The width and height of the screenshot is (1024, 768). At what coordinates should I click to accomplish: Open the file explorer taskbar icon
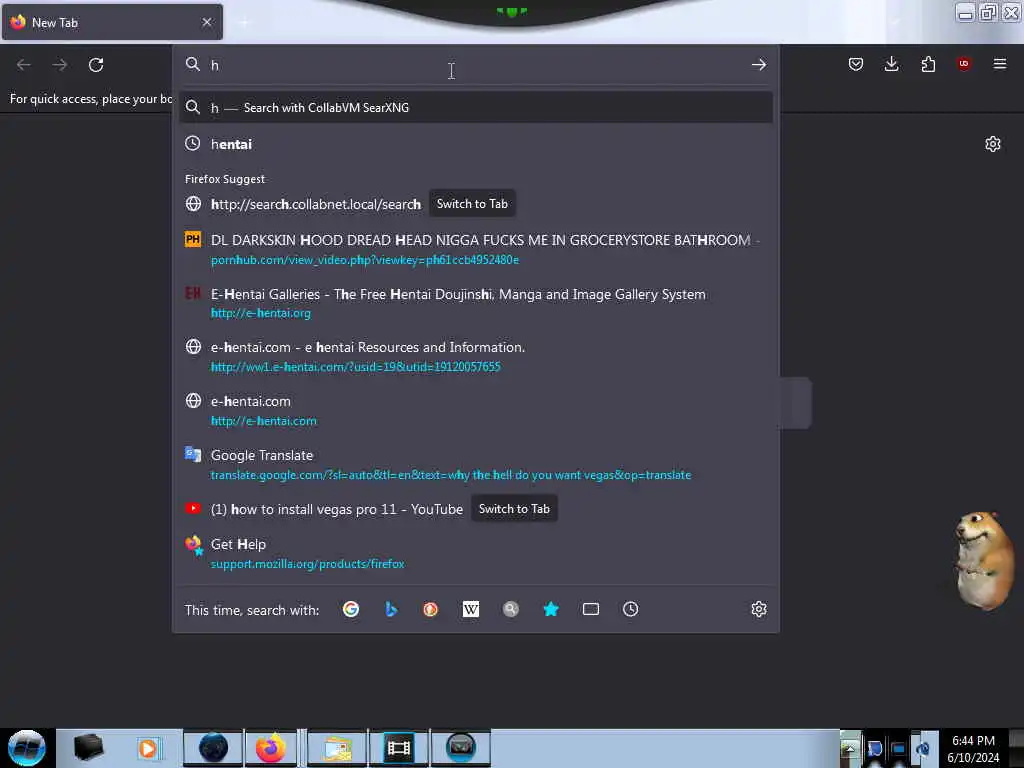tap(338, 748)
